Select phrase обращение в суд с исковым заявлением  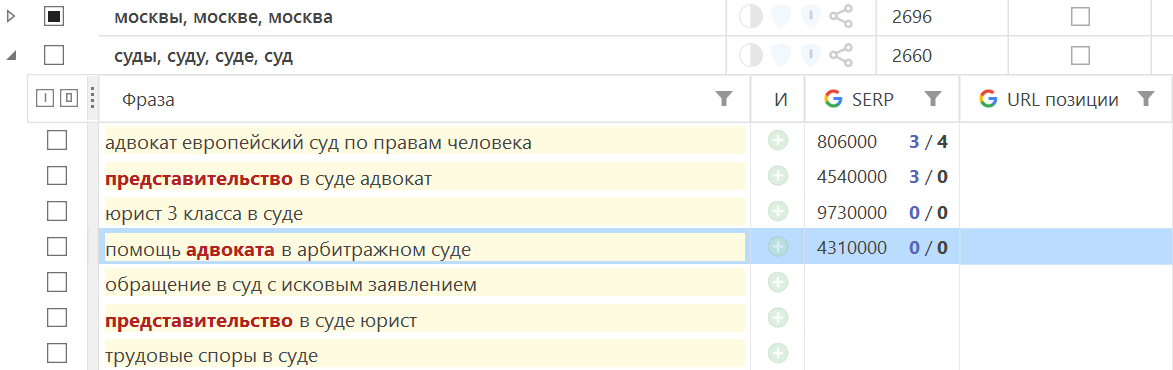click(291, 285)
